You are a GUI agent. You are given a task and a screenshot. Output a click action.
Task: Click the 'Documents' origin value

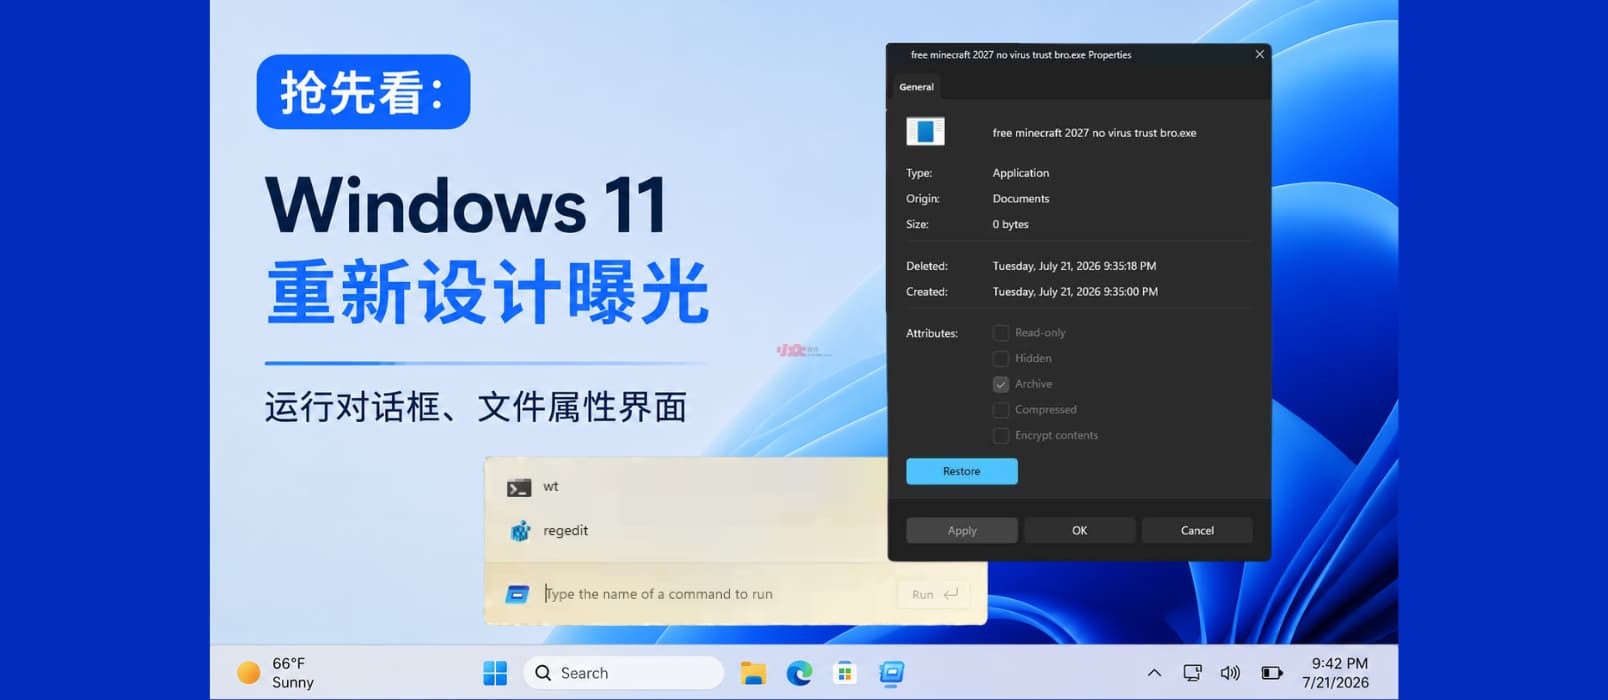point(1021,199)
